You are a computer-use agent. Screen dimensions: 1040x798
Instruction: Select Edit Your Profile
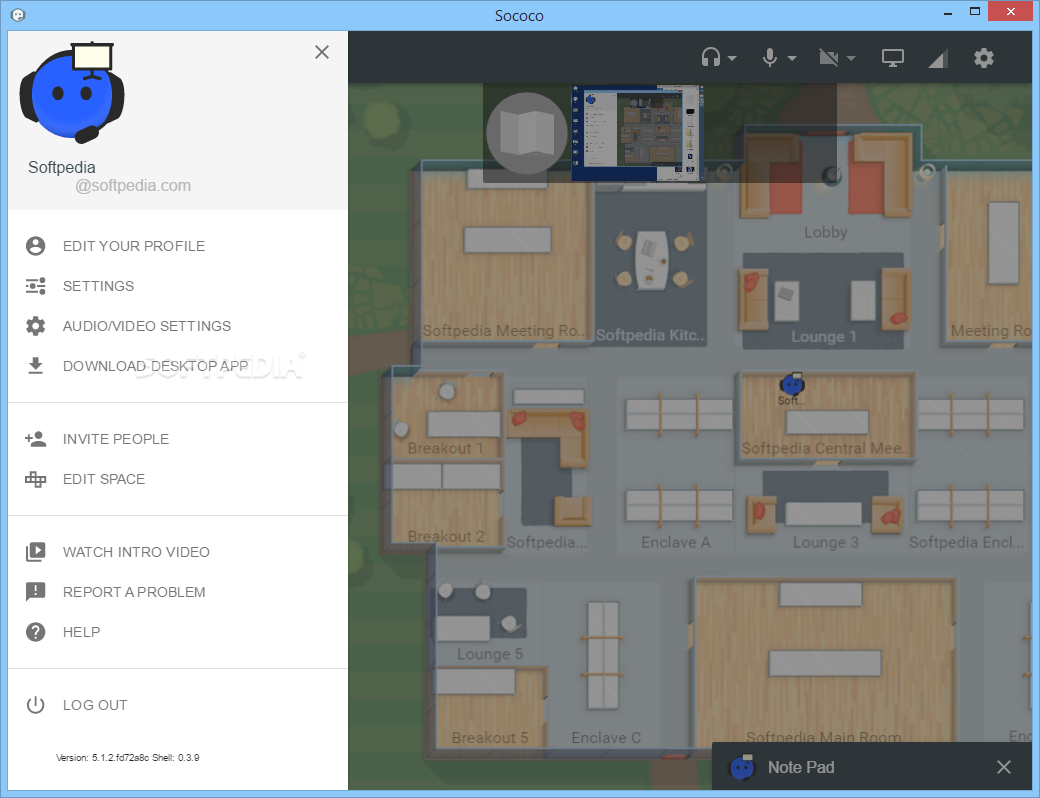[133, 246]
